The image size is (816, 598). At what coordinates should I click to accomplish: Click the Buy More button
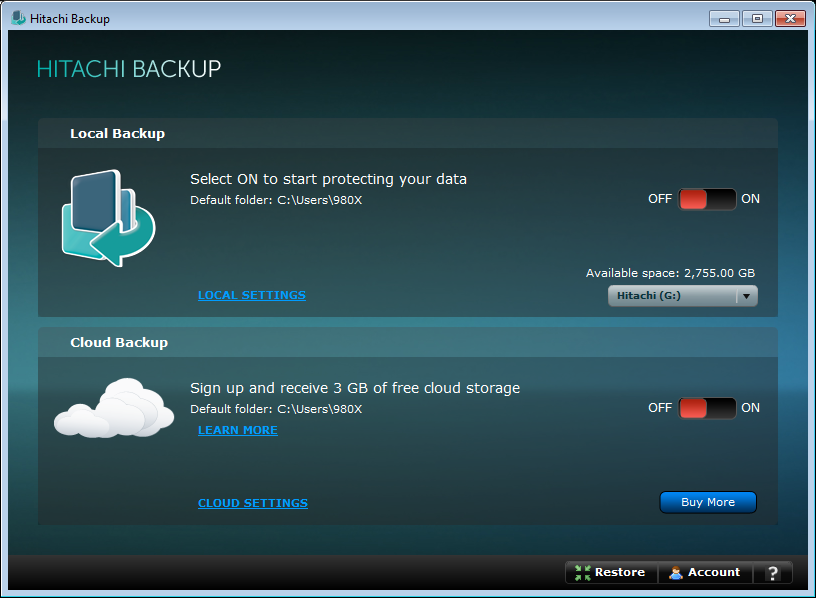pyautogui.click(x=708, y=502)
